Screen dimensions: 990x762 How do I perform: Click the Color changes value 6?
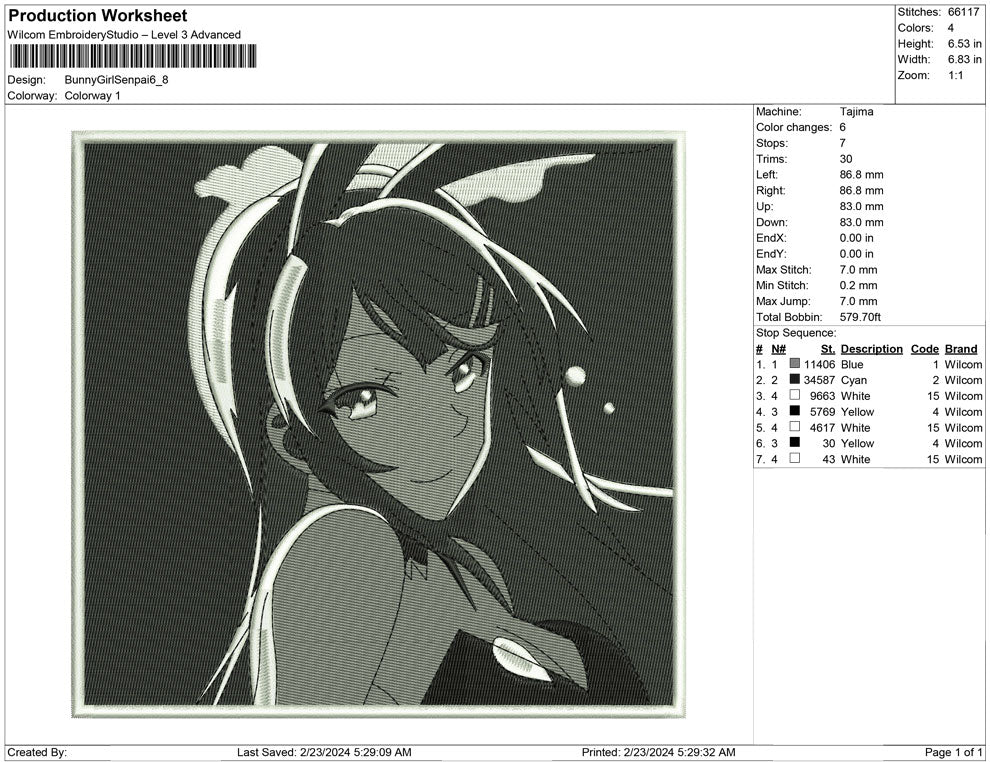coord(843,128)
